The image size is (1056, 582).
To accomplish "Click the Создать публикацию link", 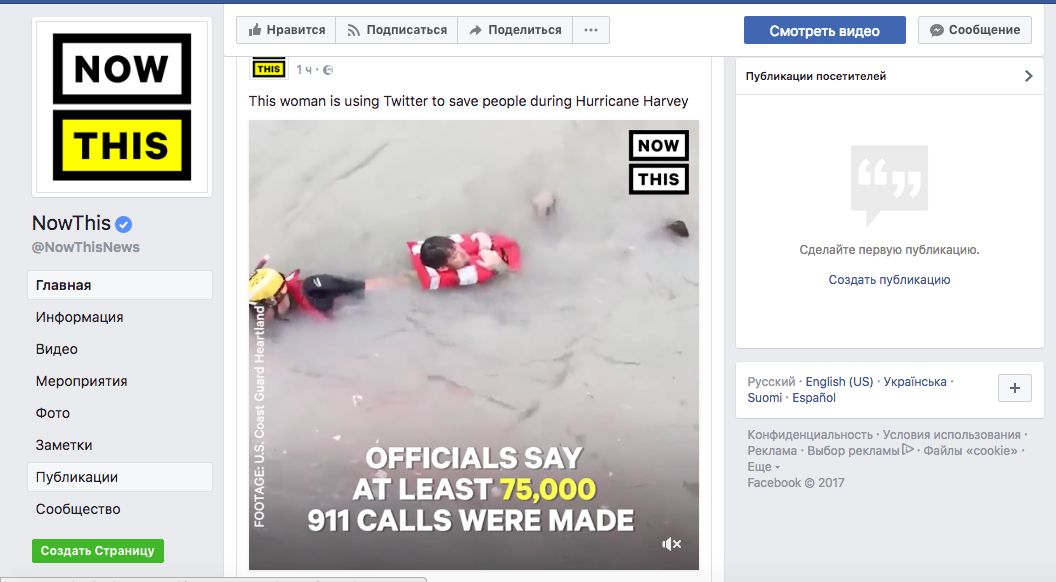I will click(889, 280).
